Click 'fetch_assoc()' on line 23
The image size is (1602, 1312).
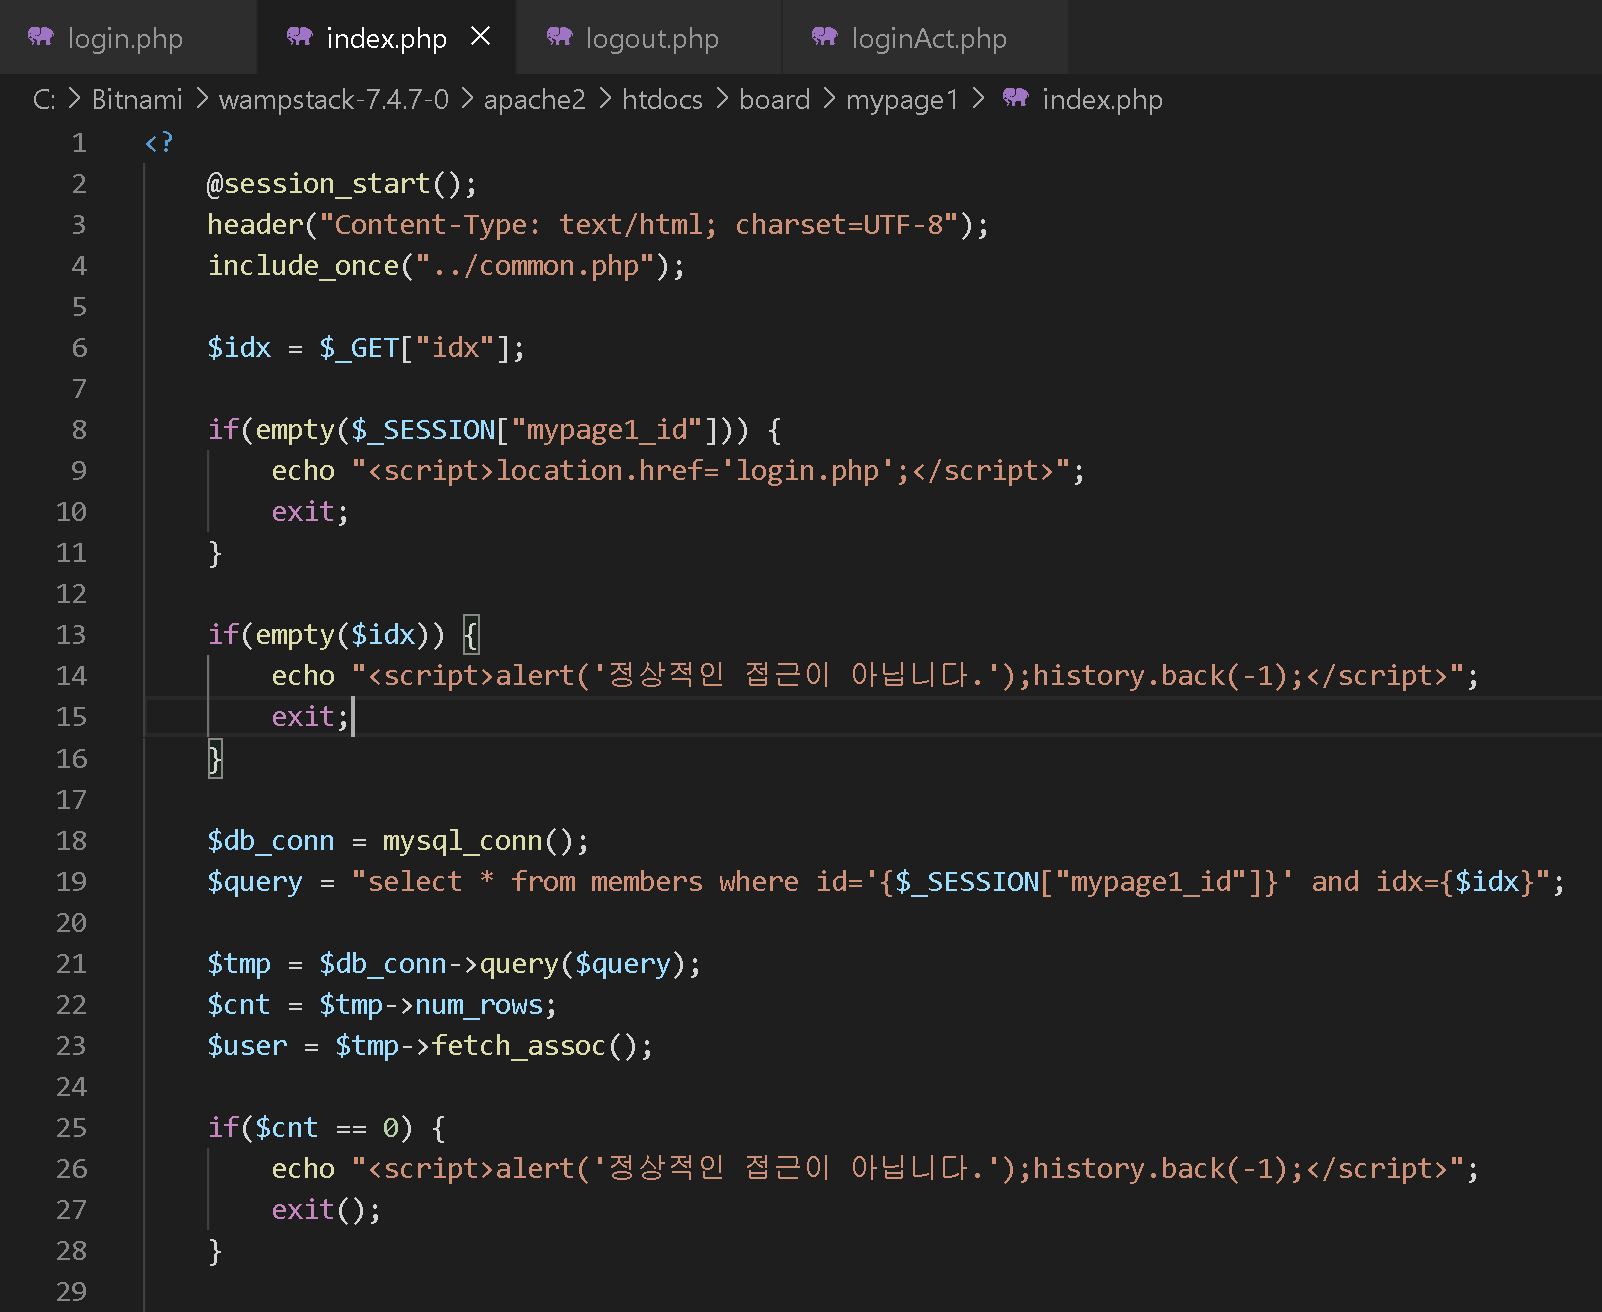click(x=534, y=1046)
